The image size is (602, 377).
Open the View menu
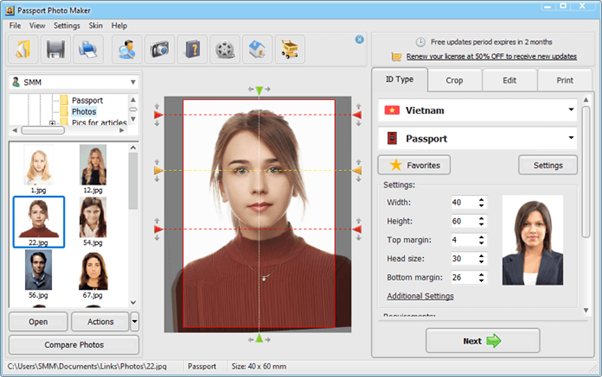tap(37, 26)
